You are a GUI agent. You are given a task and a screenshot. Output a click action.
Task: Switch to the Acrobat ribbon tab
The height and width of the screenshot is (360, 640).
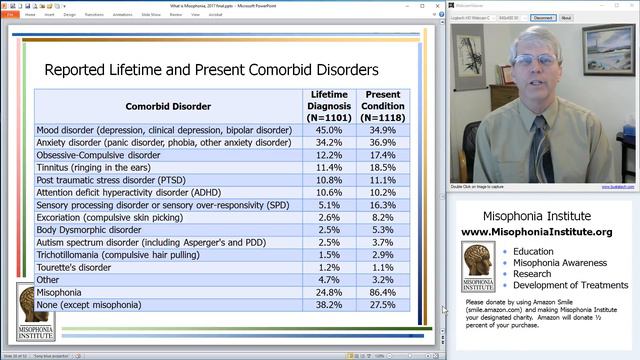click(x=216, y=15)
